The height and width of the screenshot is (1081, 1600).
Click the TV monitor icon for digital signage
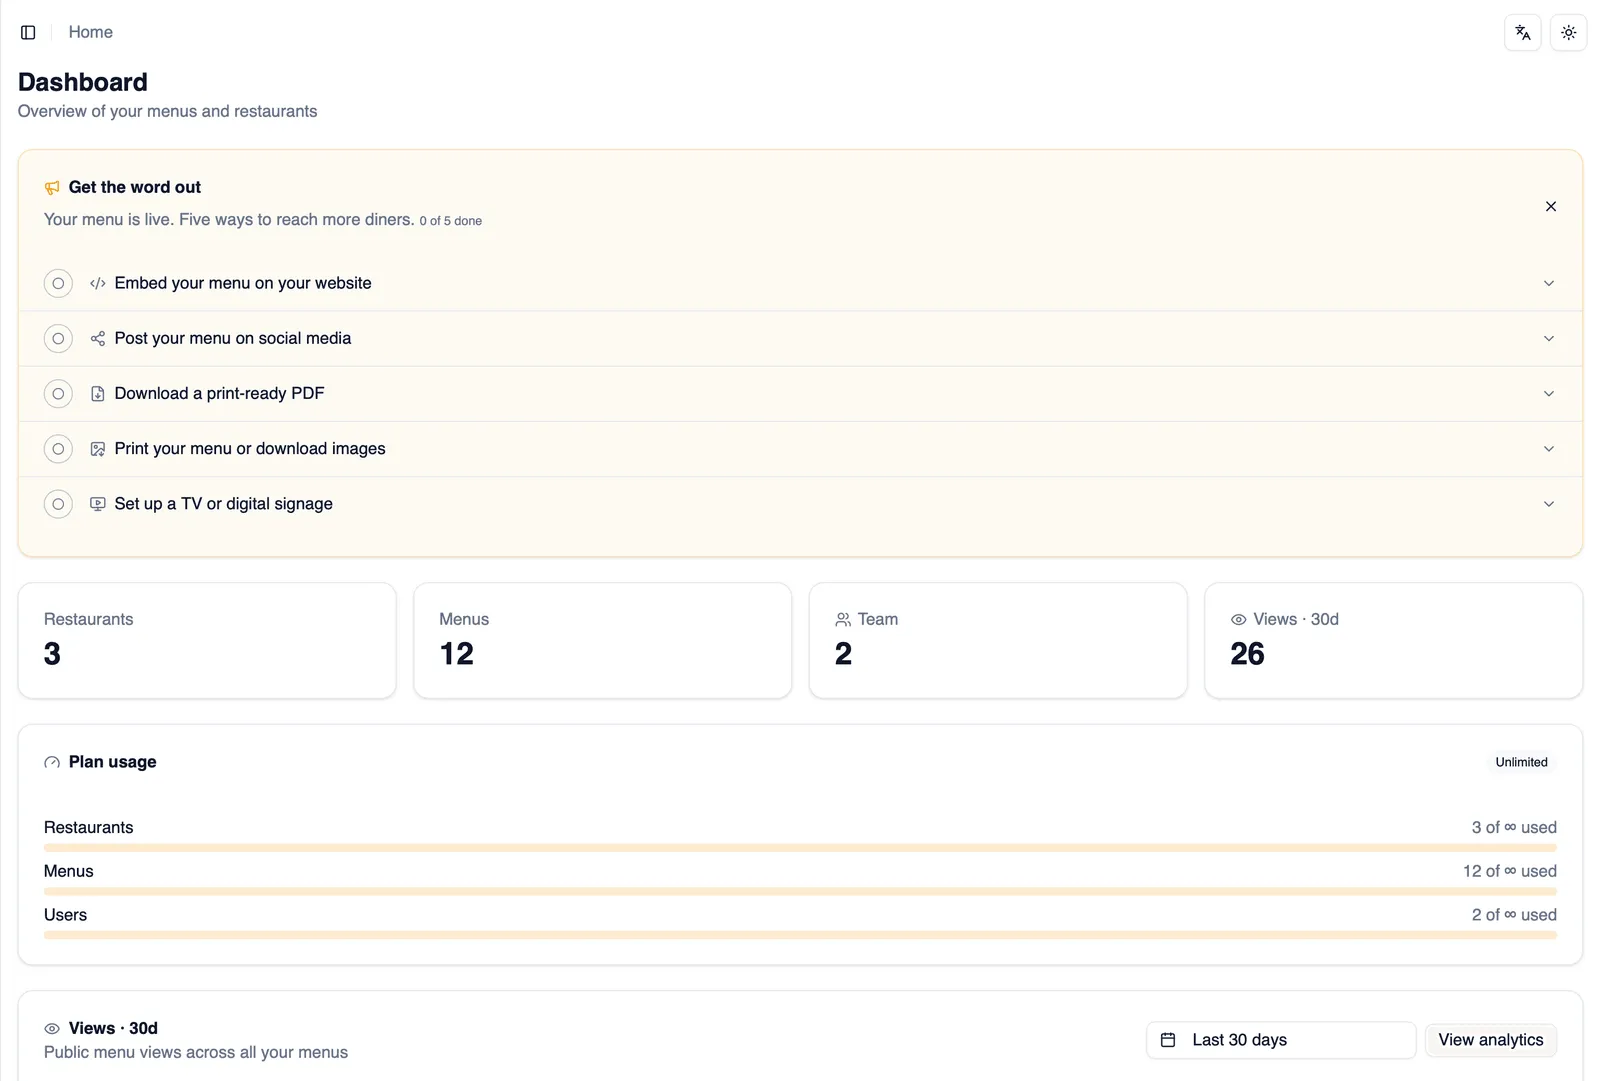98,504
